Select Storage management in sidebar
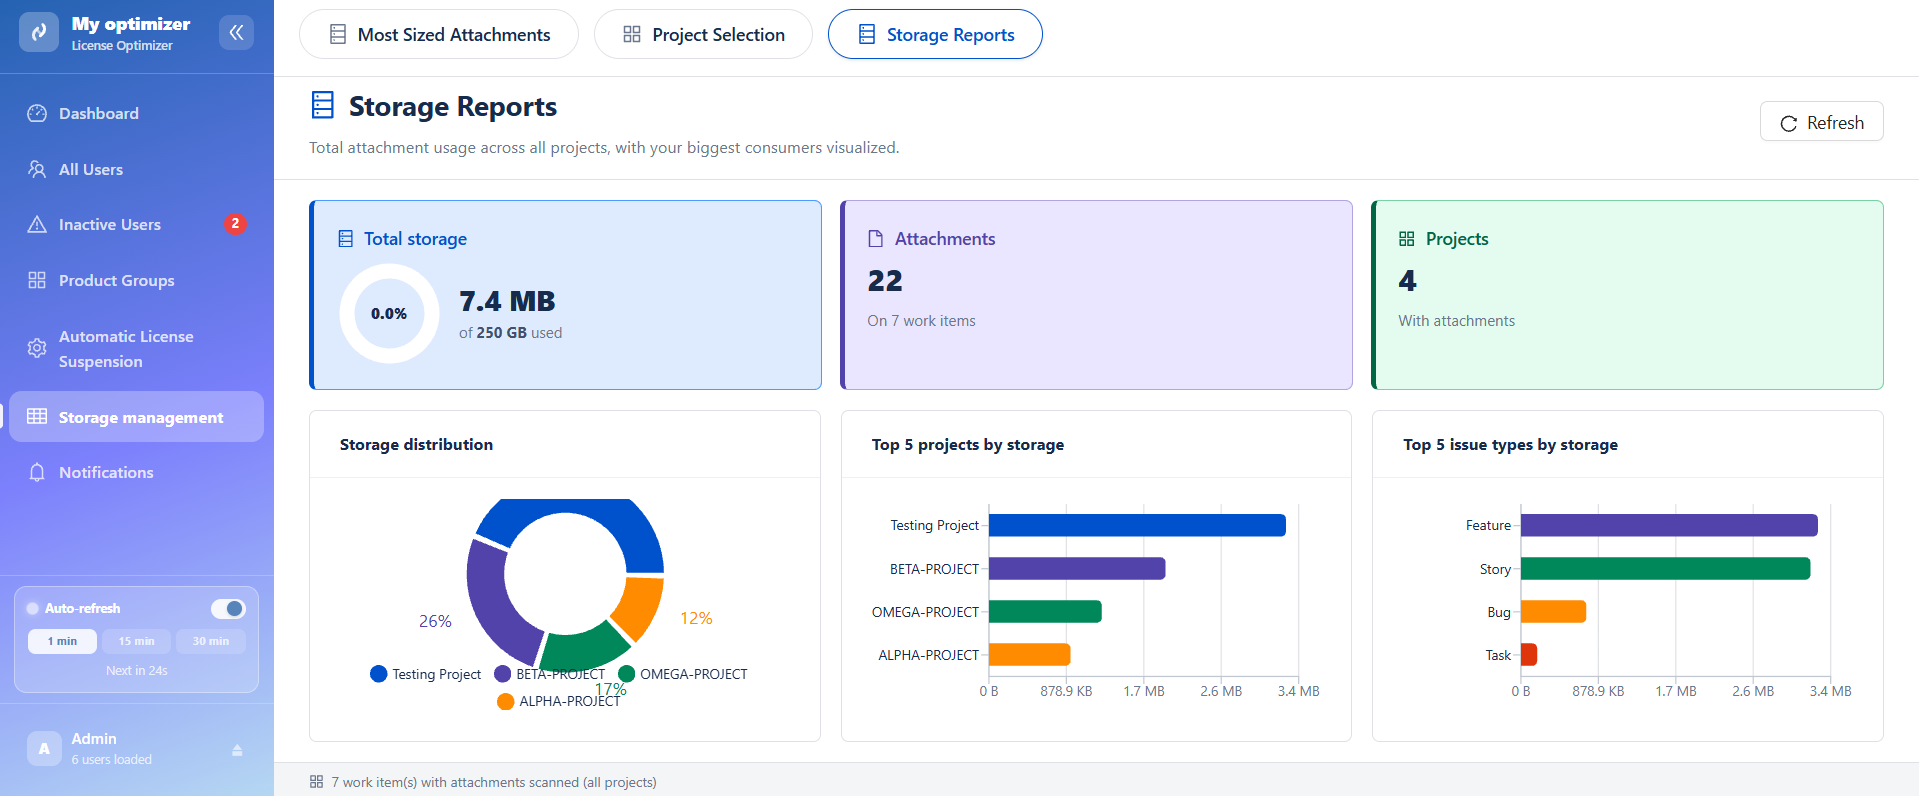 (x=137, y=417)
